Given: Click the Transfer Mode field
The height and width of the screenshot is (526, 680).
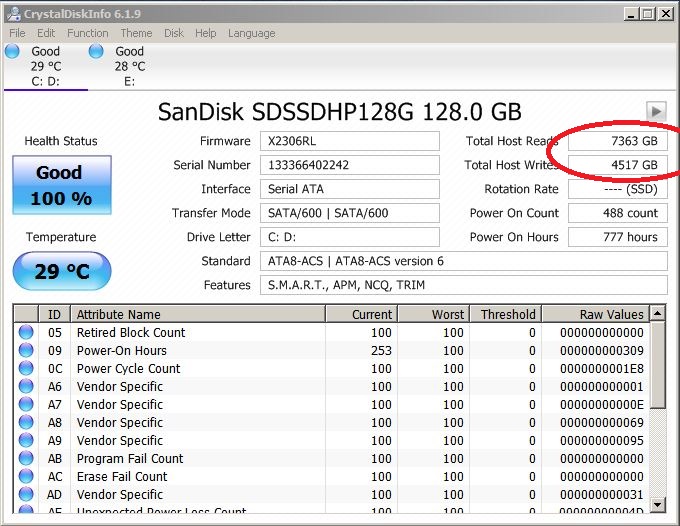Looking at the screenshot, I should [x=350, y=213].
